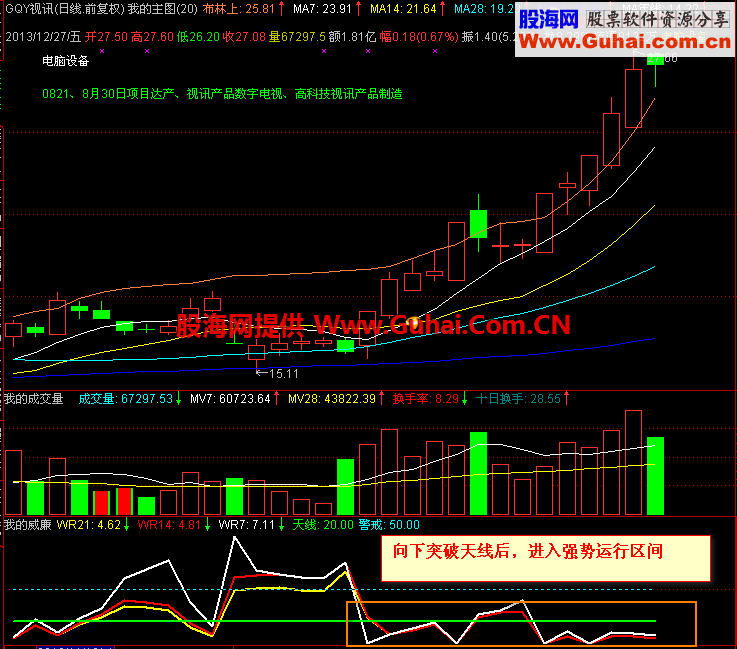This screenshot has width=737, height=649.
Task: Select the MV7: 60723.64 value
Action: click(x=230, y=399)
